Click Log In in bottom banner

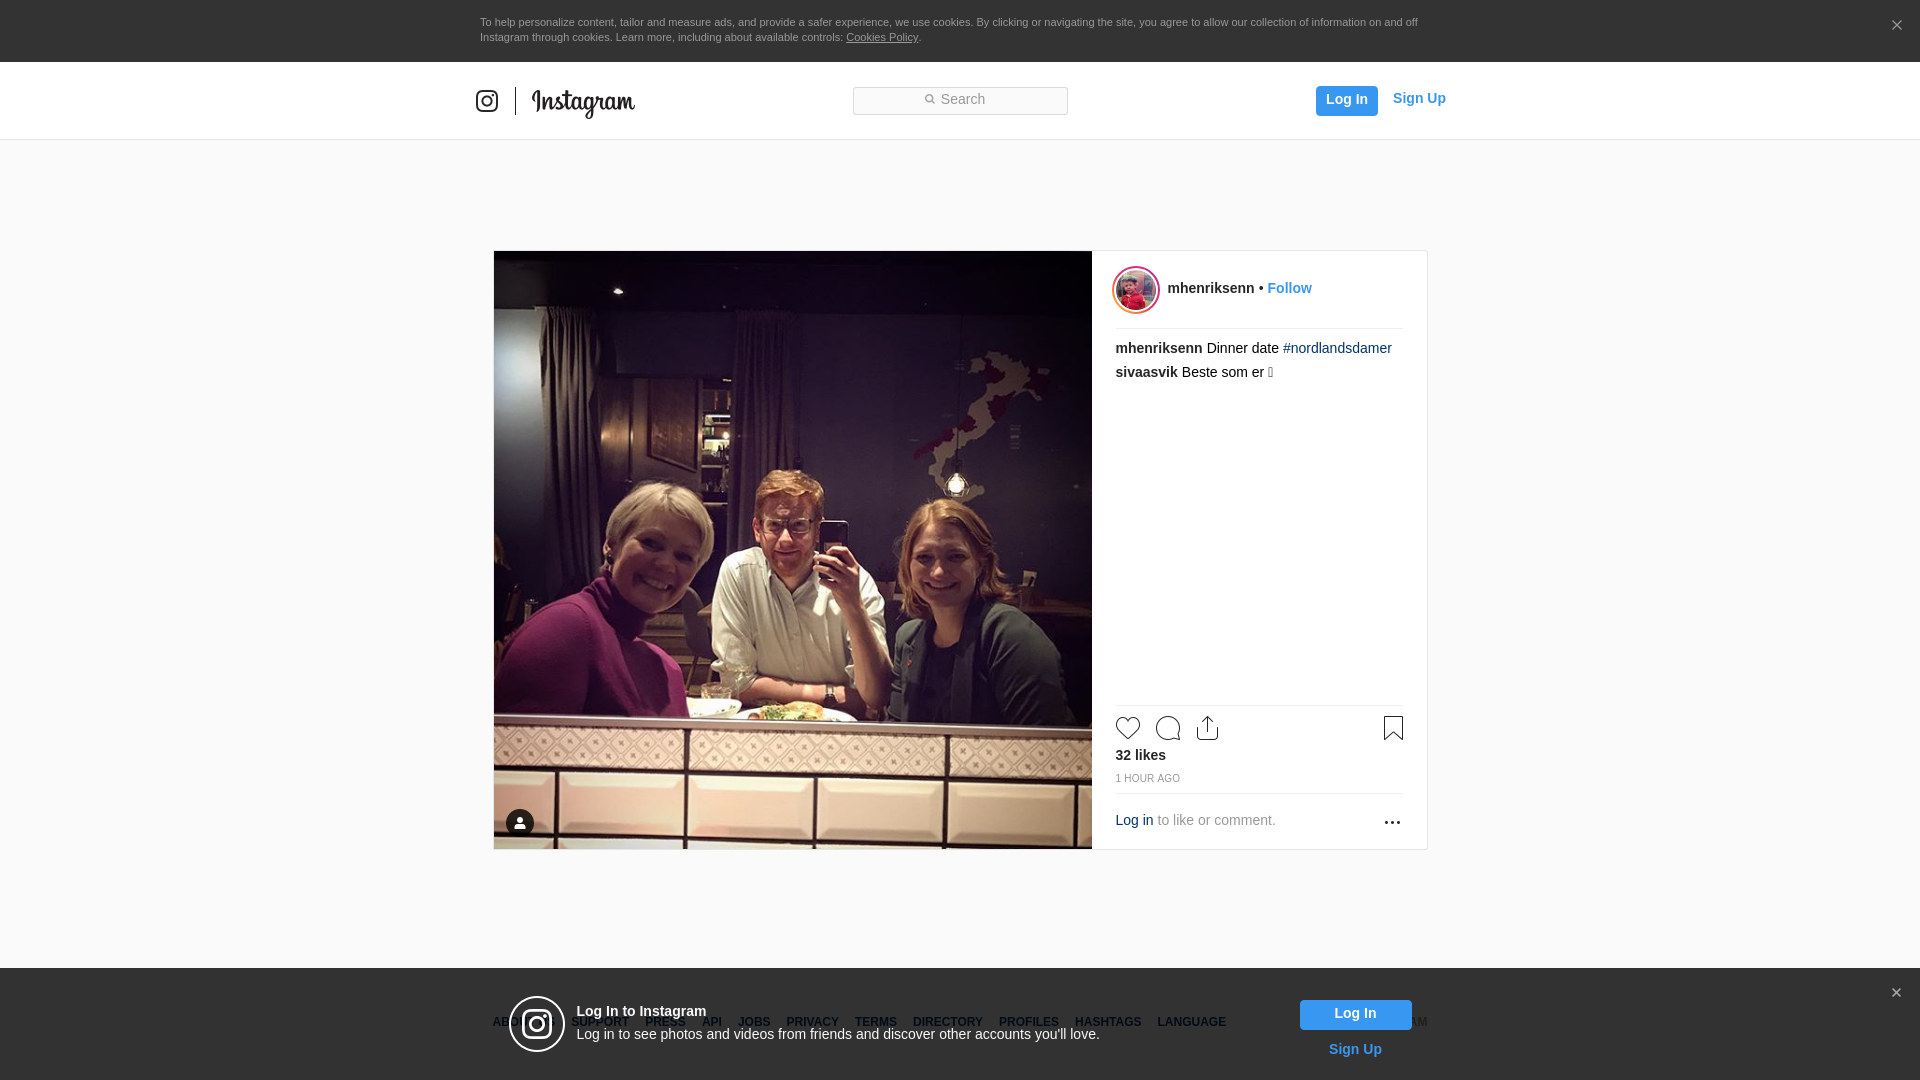click(x=1355, y=1014)
